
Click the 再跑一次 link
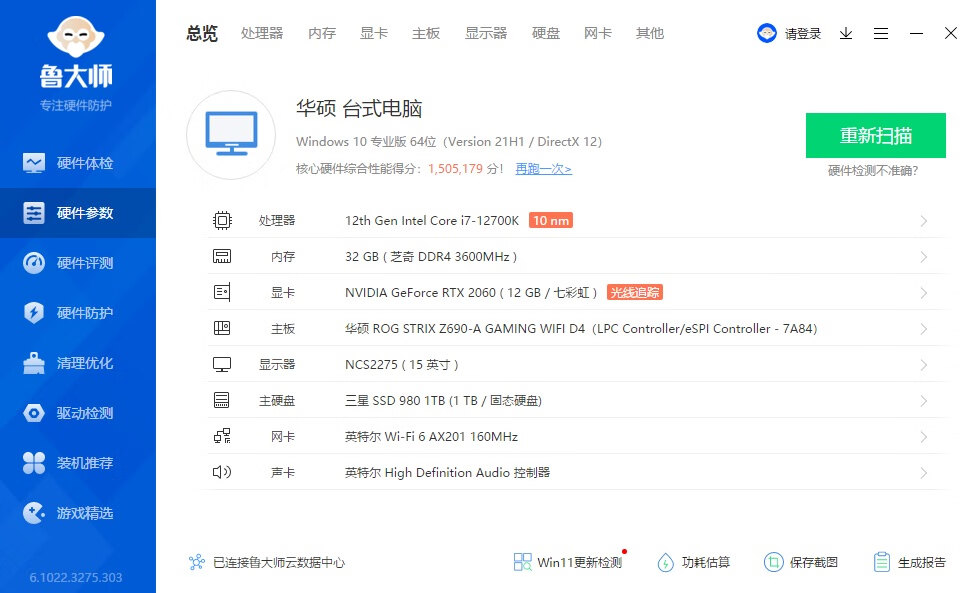[x=544, y=169]
